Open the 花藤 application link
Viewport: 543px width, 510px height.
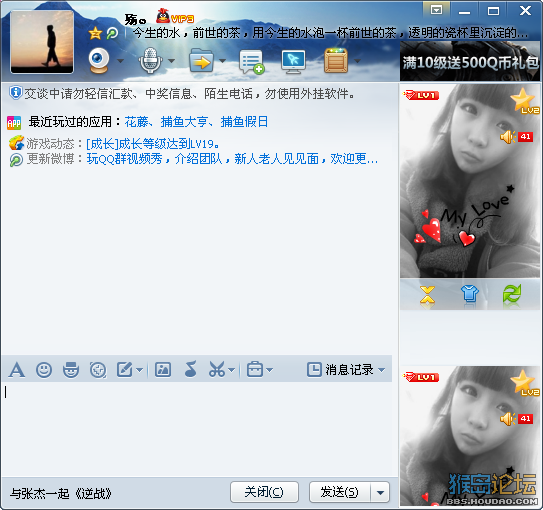point(136,122)
